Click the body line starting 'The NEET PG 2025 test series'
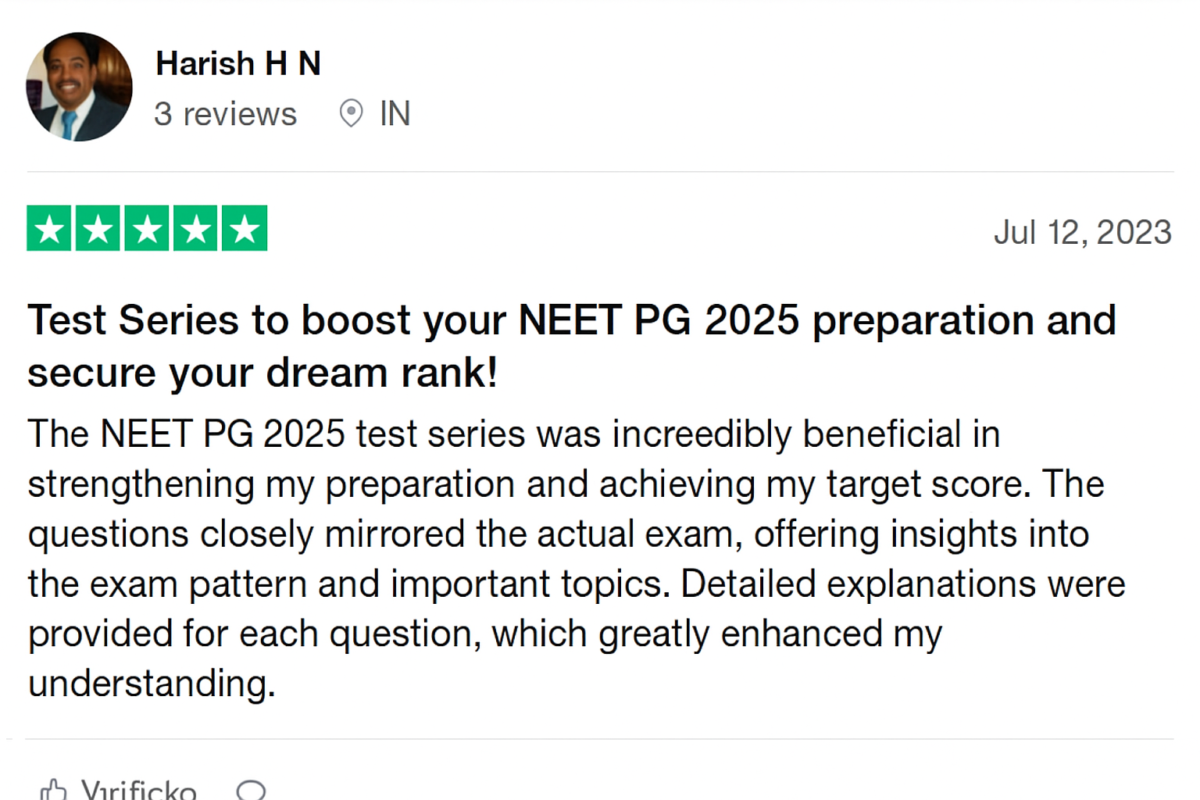Image resolution: width=1200 pixels, height=800 pixels. pos(514,434)
